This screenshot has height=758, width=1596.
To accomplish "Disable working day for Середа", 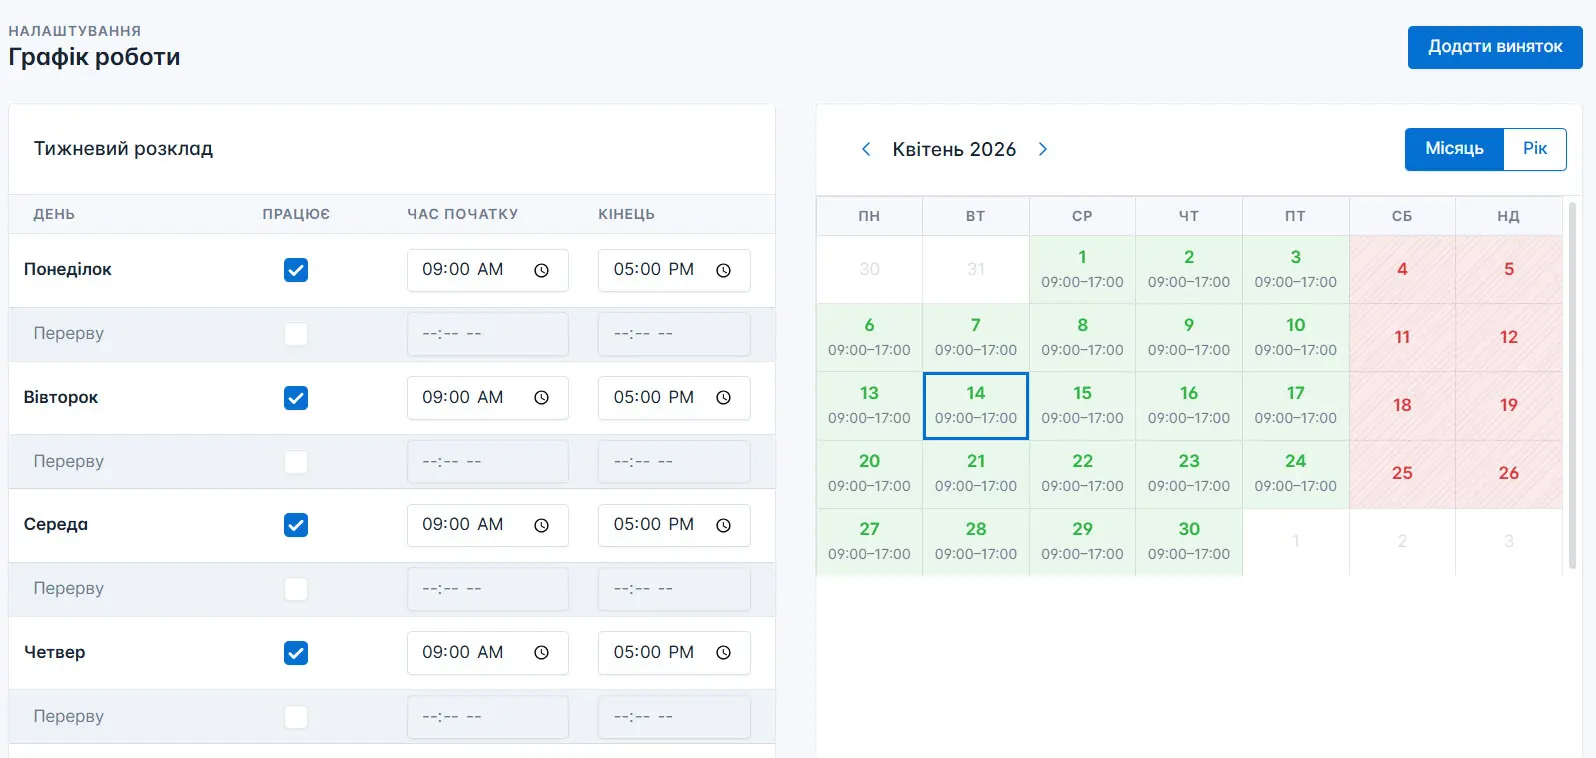I will [x=296, y=525].
